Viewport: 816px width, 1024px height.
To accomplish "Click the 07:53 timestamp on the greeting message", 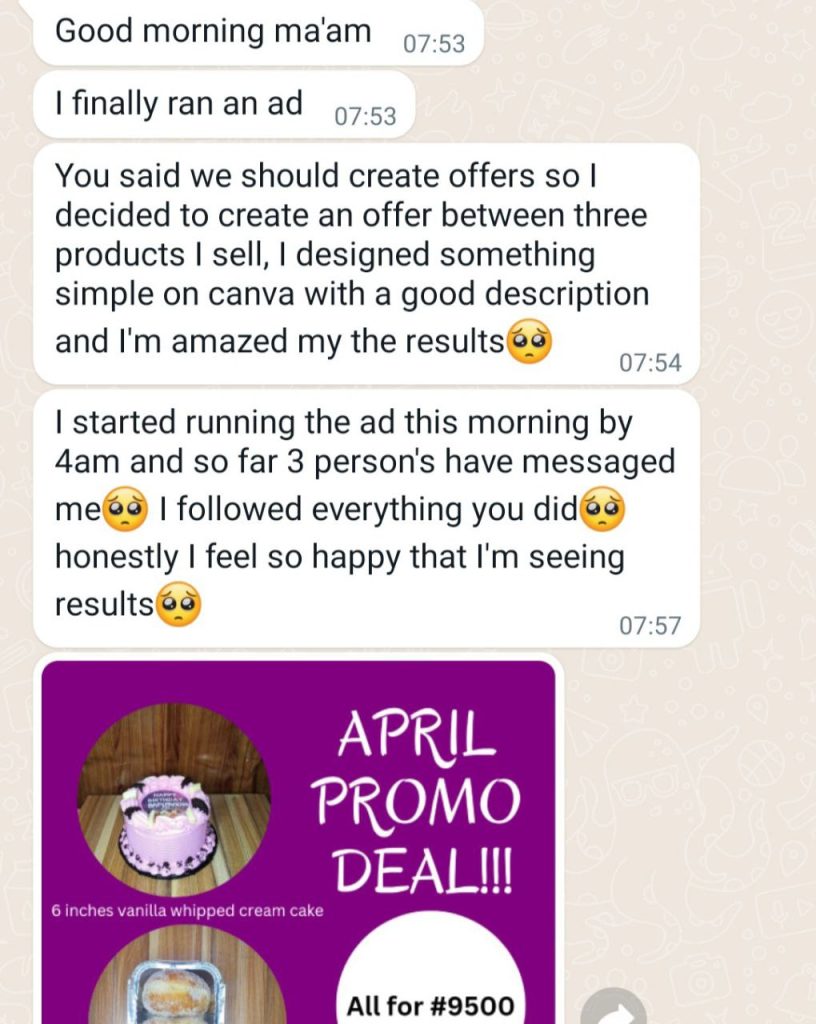I will (434, 44).
